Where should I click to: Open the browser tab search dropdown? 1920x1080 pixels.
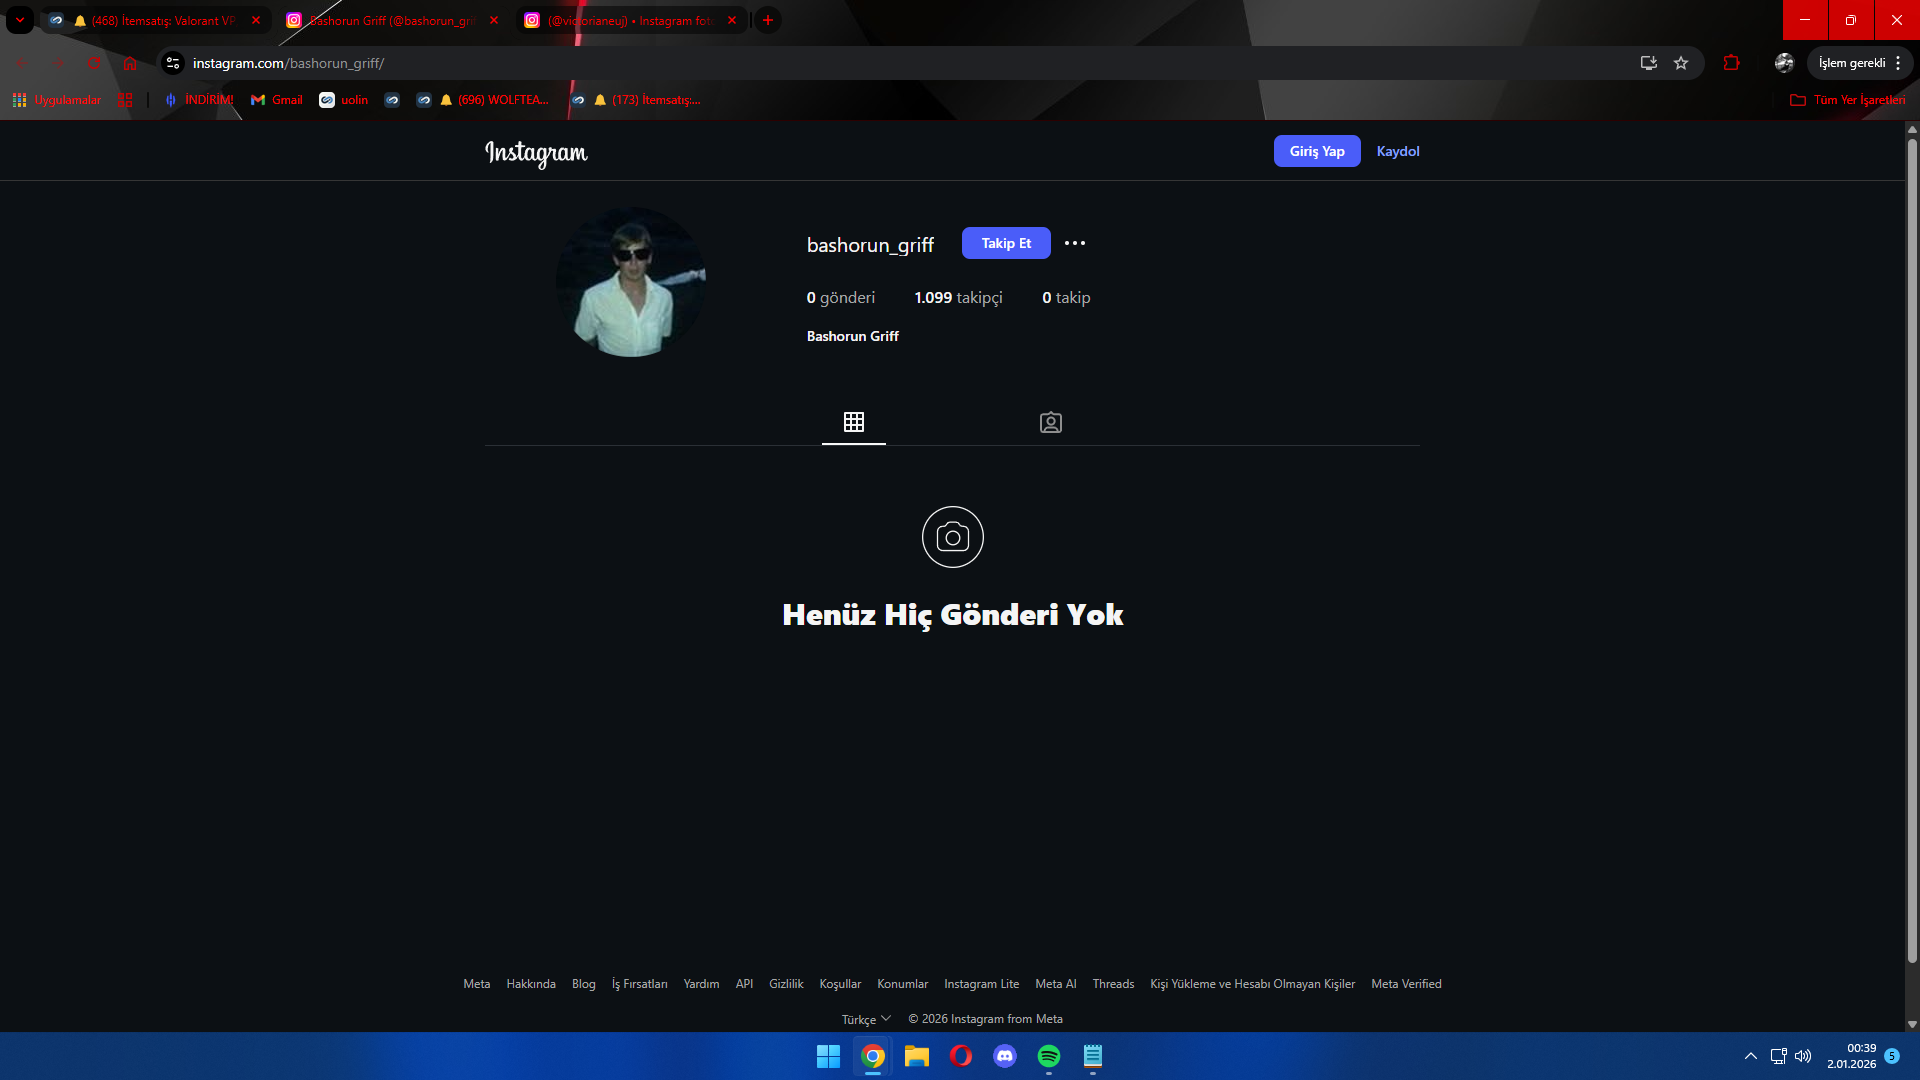pyautogui.click(x=20, y=20)
